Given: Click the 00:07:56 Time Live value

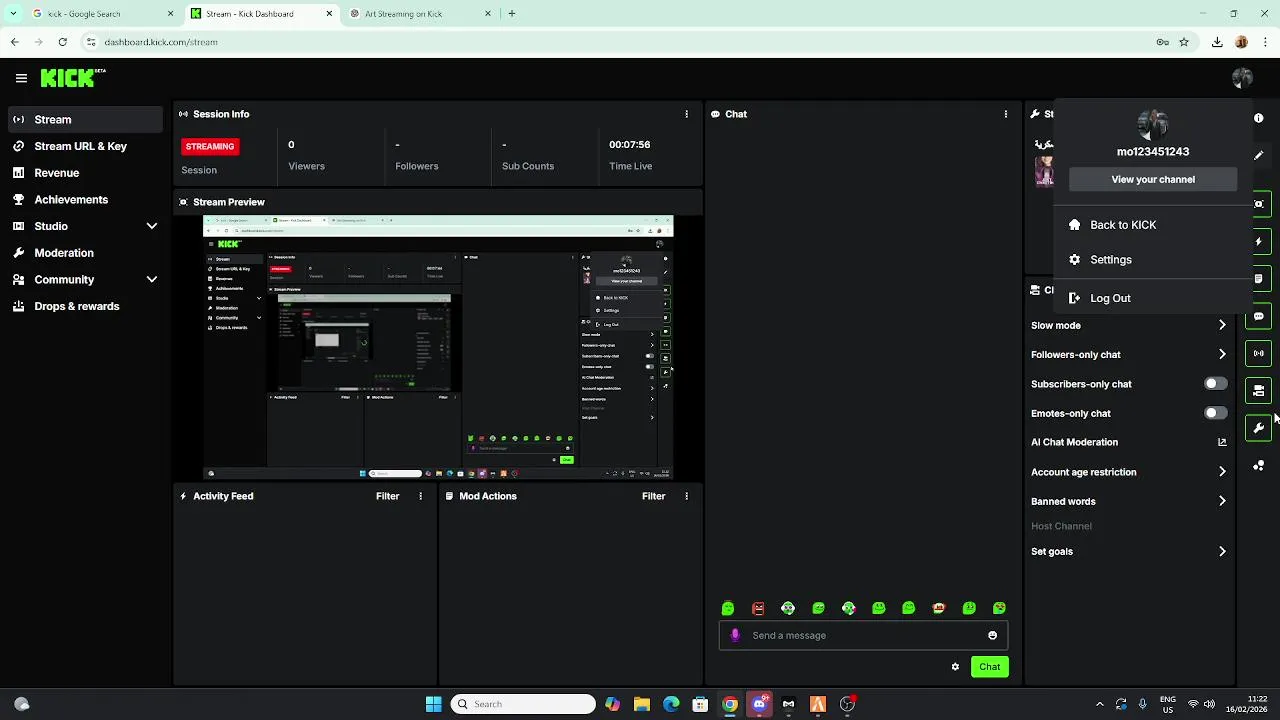Looking at the screenshot, I should click(x=630, y=145).
